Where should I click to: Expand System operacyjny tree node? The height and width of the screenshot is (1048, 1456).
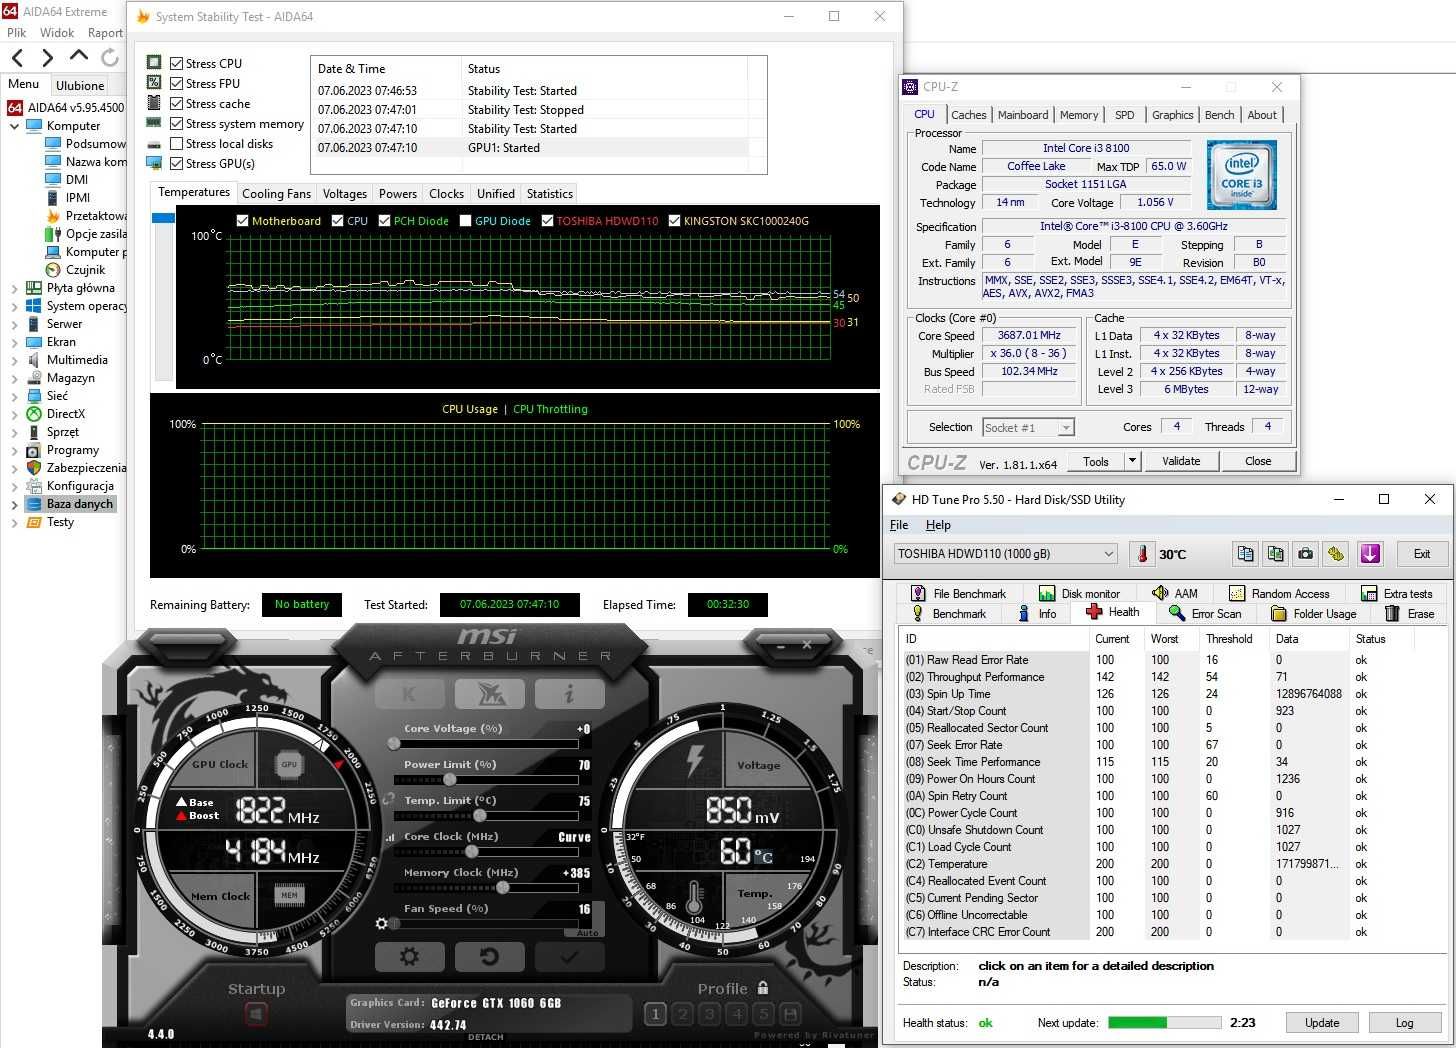pos(14,306)
